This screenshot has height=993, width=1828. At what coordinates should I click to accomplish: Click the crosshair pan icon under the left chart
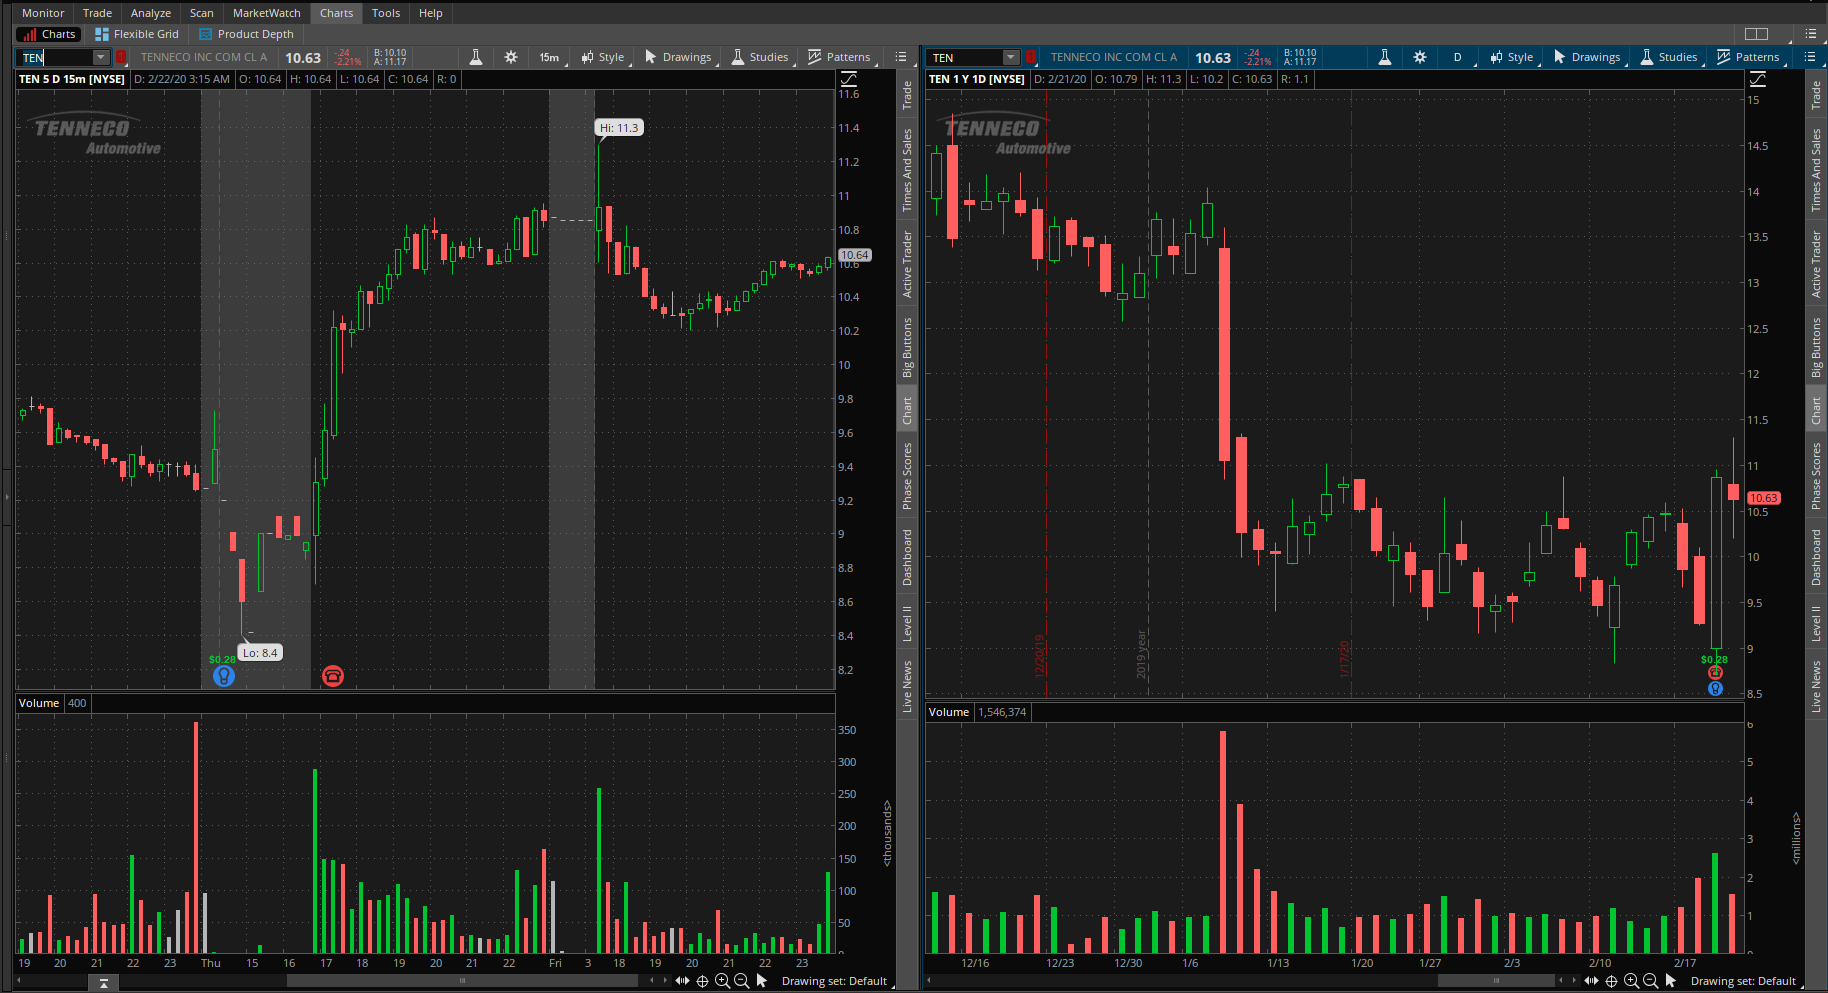click(702, 981)
